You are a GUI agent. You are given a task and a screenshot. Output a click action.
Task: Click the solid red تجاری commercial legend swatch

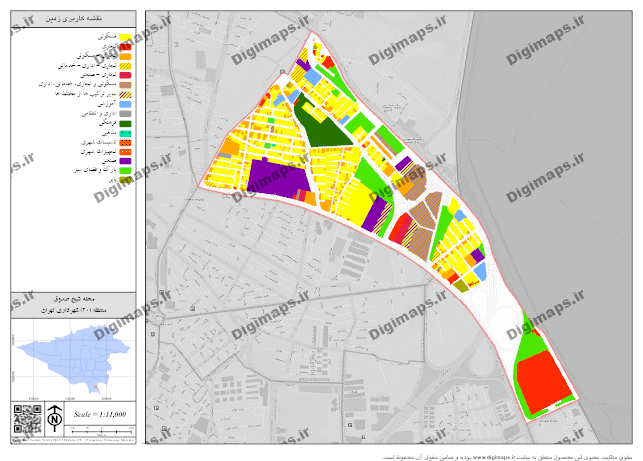coord(125,47)
